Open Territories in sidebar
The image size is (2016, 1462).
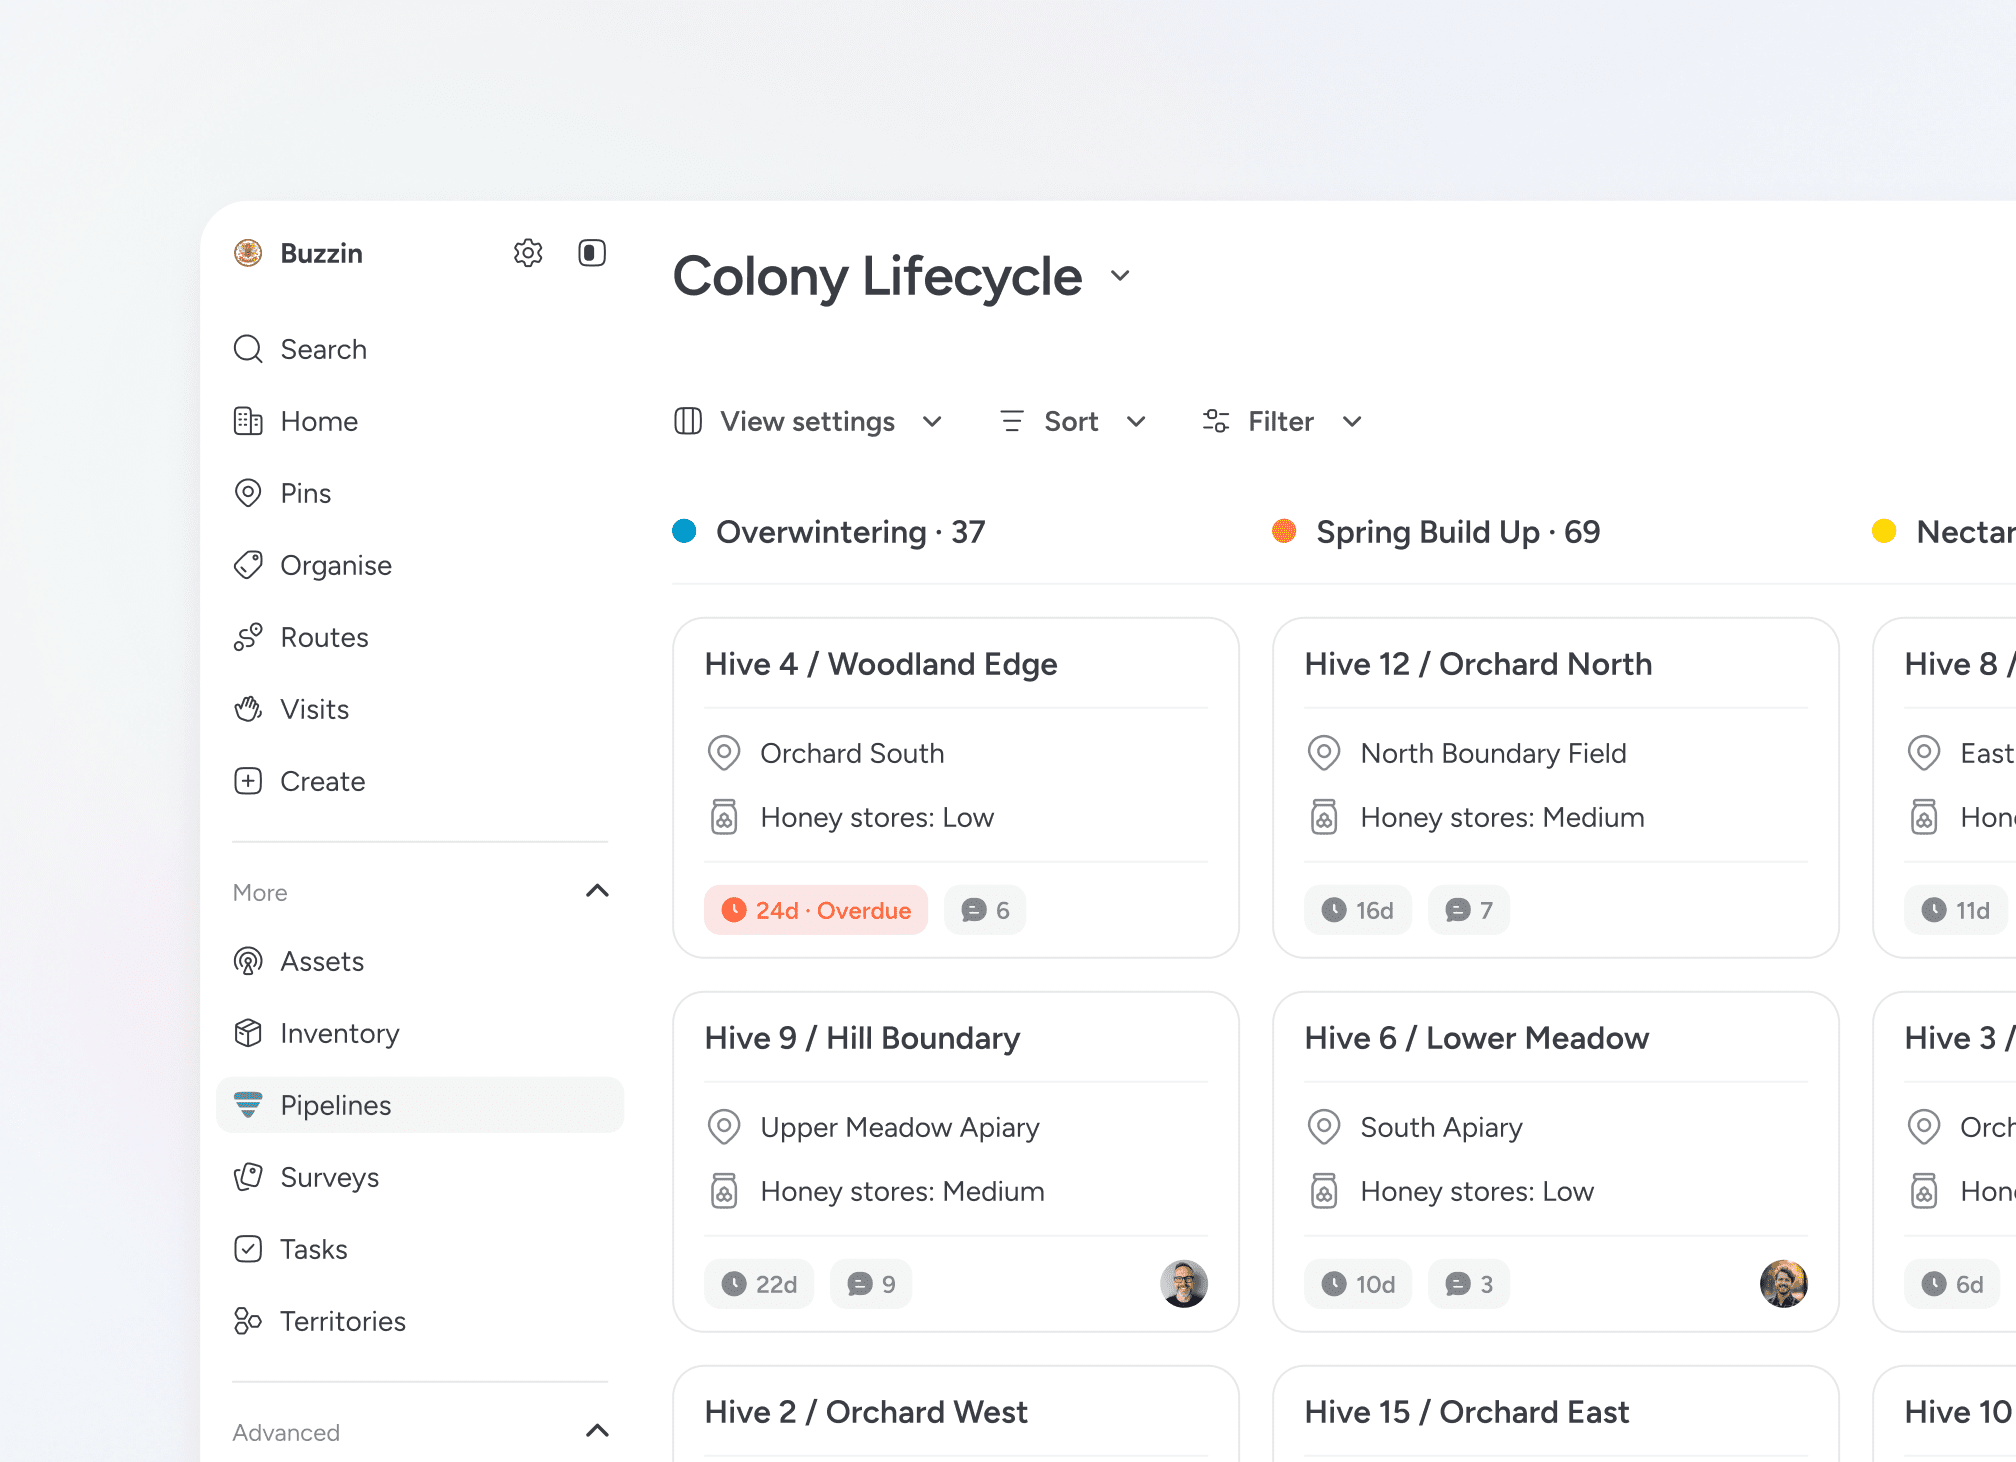pyautogui.click(x=342, y=1321)
